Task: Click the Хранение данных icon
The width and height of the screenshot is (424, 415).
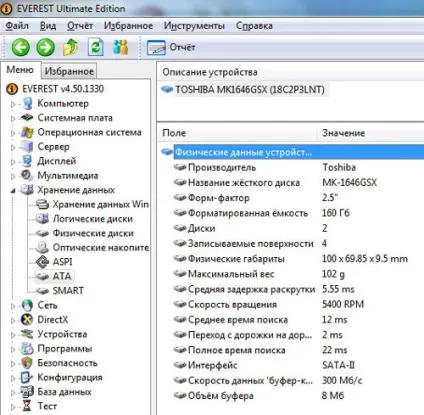Action: click(27, 190)
